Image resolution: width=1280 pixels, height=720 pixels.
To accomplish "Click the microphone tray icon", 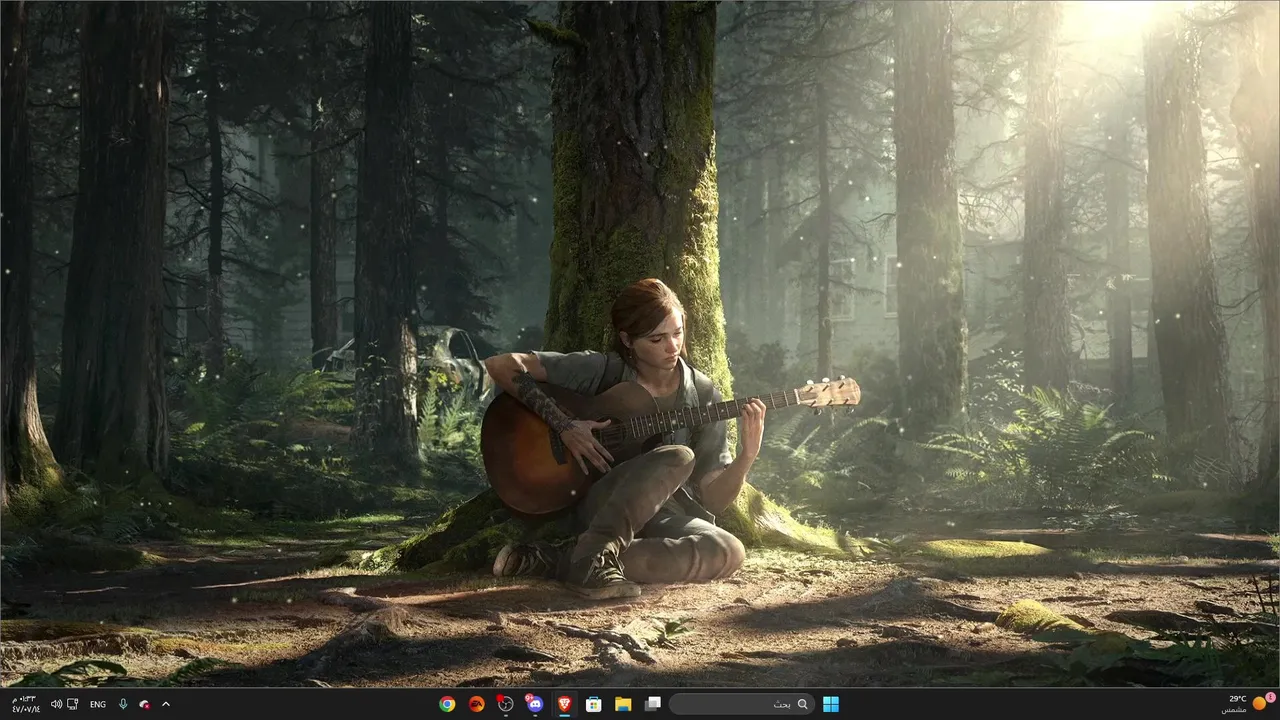I will [123, 704].
